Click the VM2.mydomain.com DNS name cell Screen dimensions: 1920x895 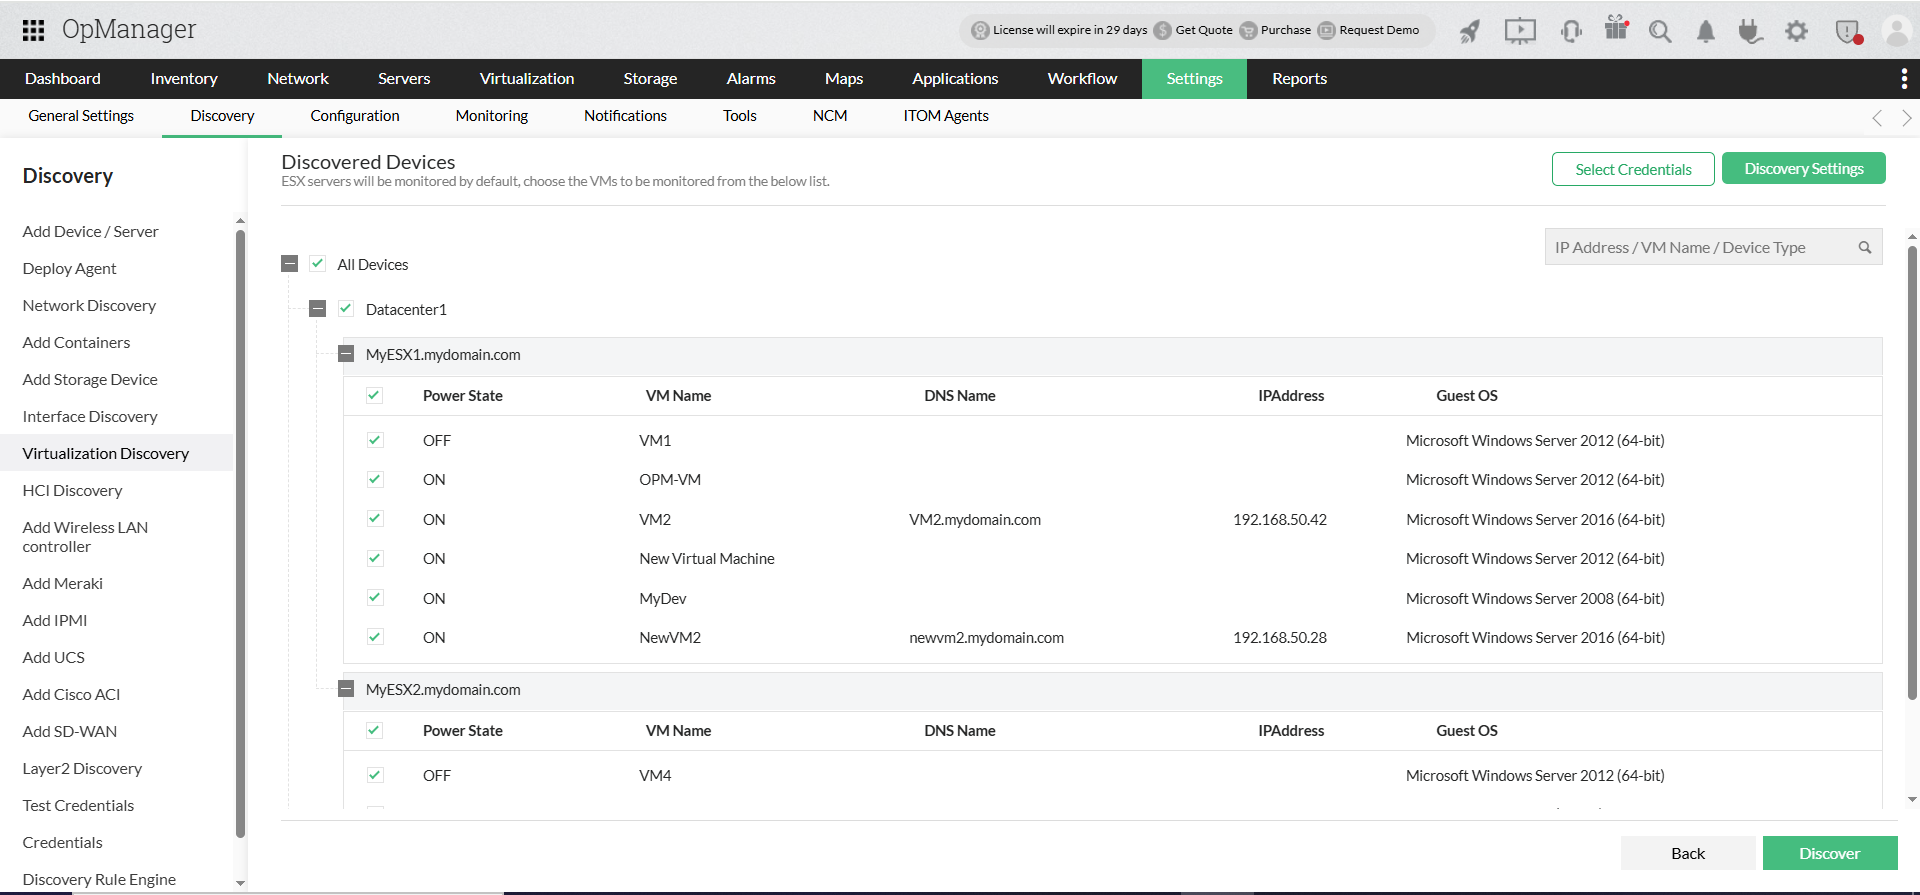[975, 519]
